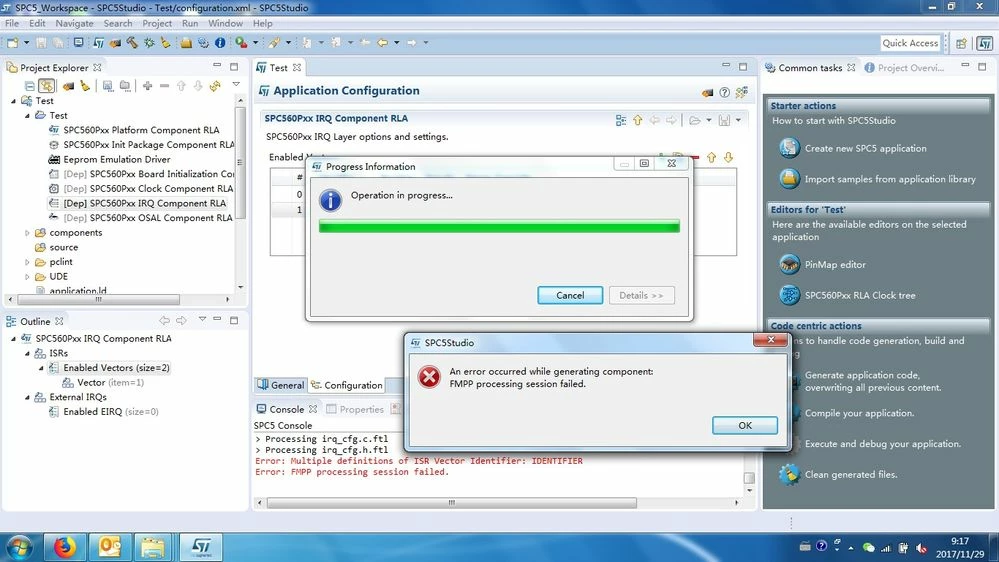Open Firefox from the taskbar

(x=64, y=547)
